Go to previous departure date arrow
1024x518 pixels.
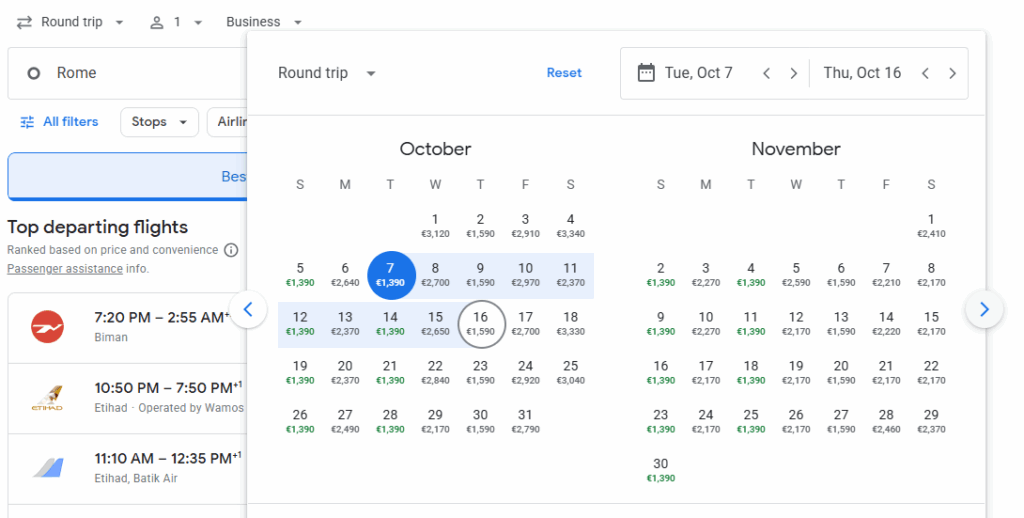coord(767,73)
